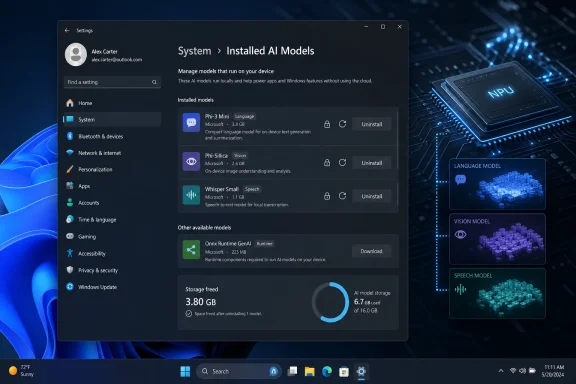Launch Microsoft Edge from the taskbar
The width and height of the screenshot is (576, 384).
pyautogui.click(x=327, y=372)
